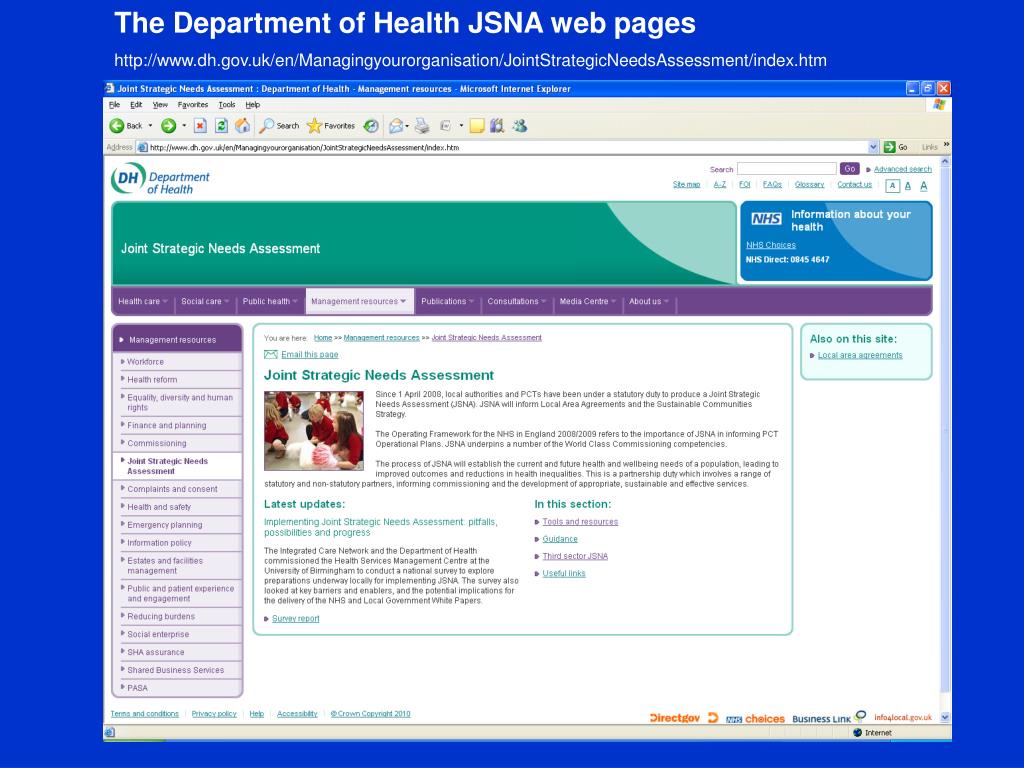Click the Edit with Word icon

[x=446, y=125]
